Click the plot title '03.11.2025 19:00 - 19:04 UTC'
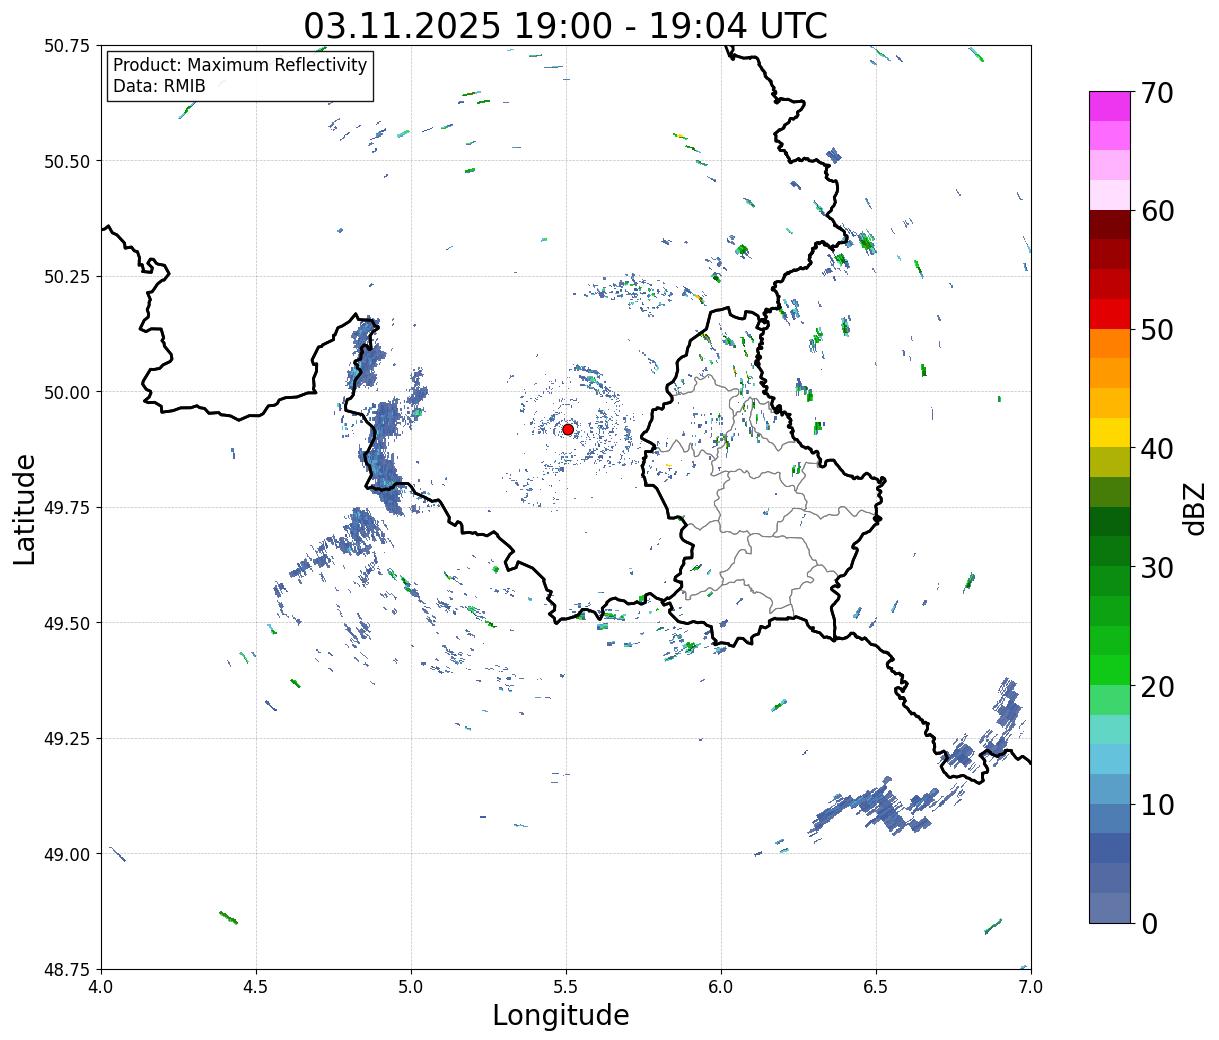Image resolution: width=1219 pixels, height=1040 pixels. coord(565,25)
